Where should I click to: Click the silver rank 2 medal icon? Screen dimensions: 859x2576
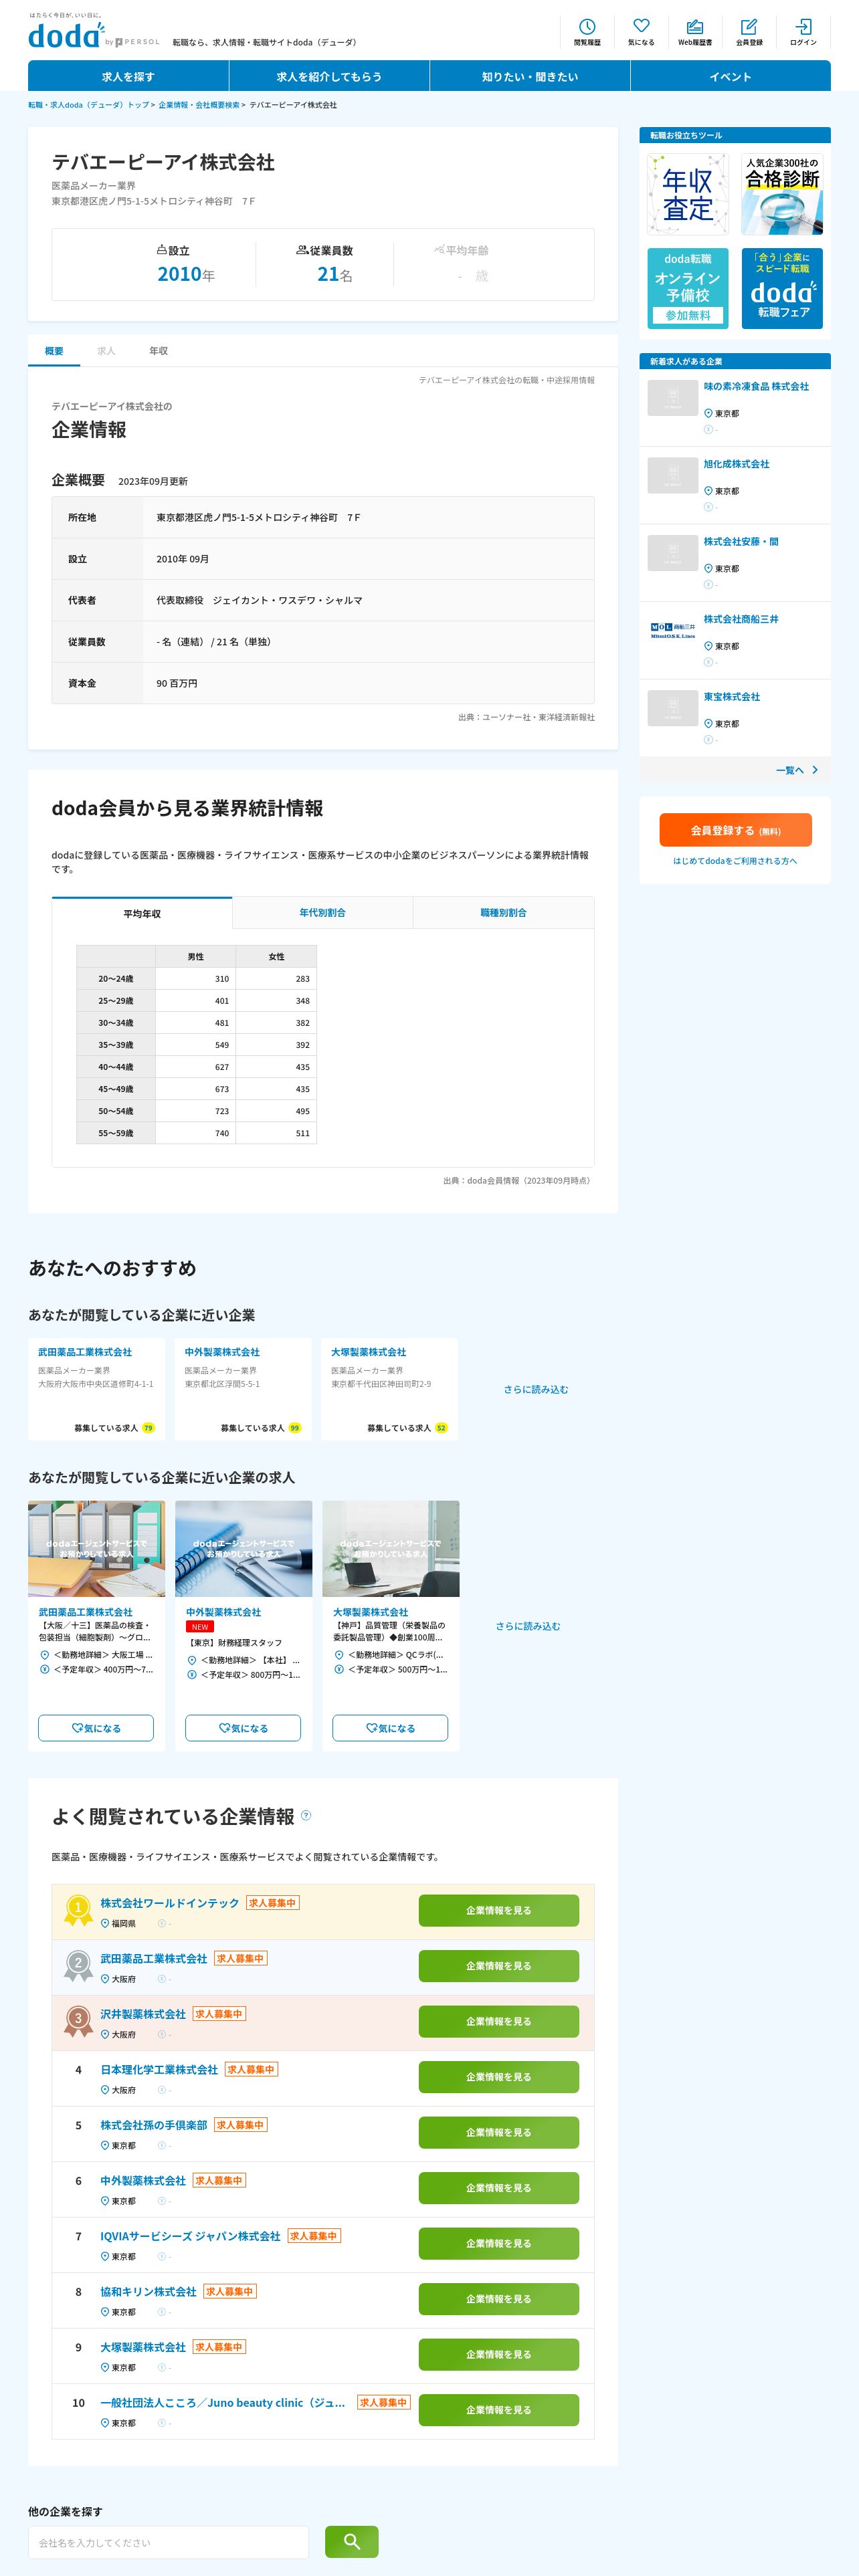(78, 1966)
